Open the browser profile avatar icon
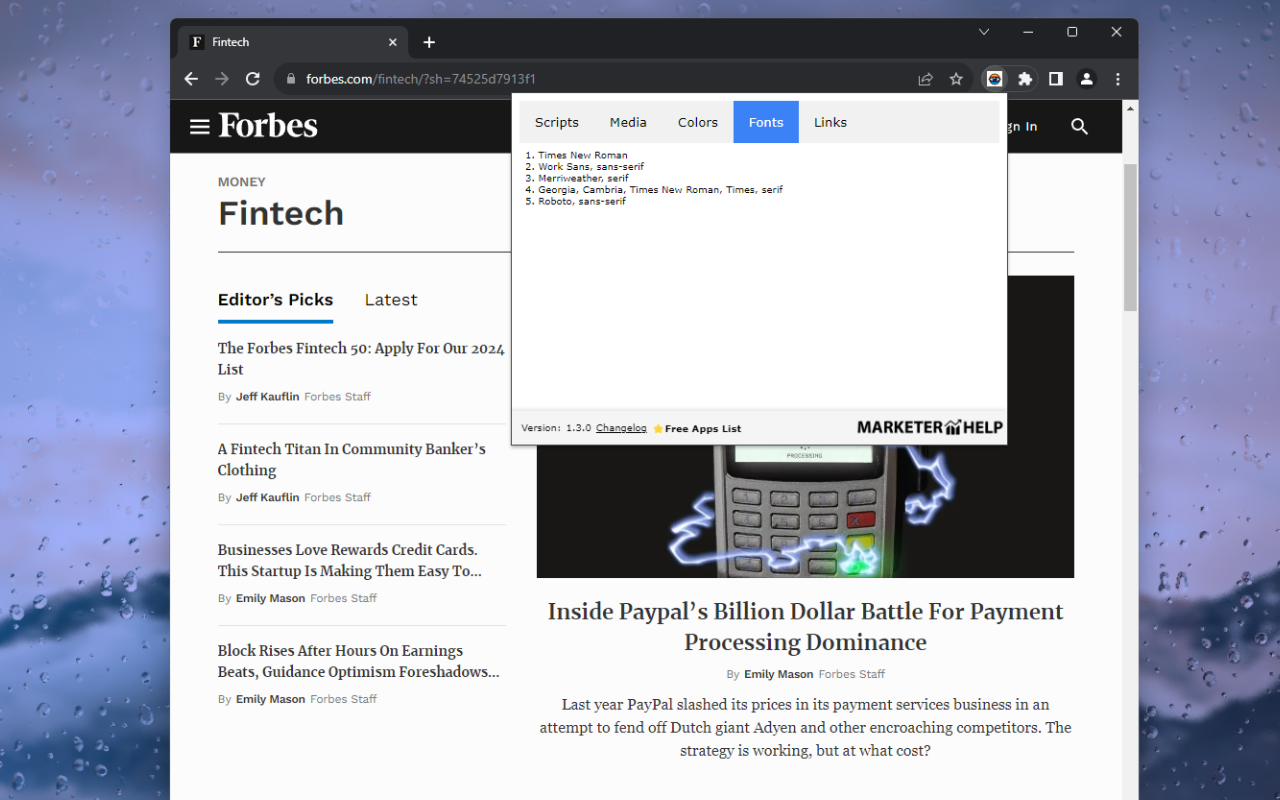1280x800 pixels. pyautogui.click(x=1086, y=78)
